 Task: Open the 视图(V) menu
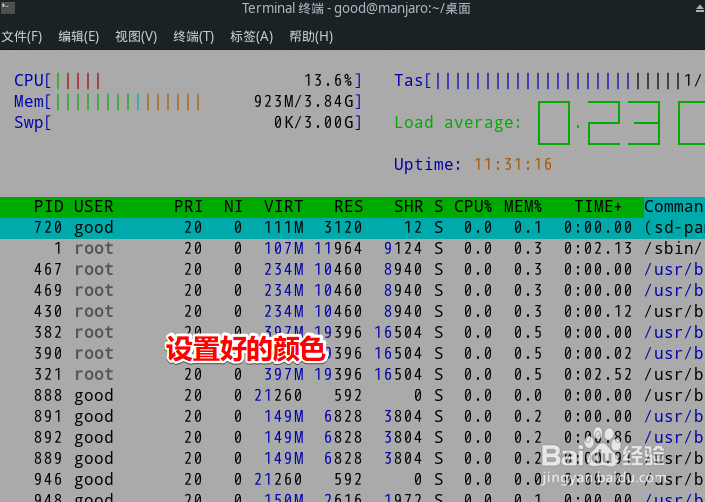tap(136, 36)
